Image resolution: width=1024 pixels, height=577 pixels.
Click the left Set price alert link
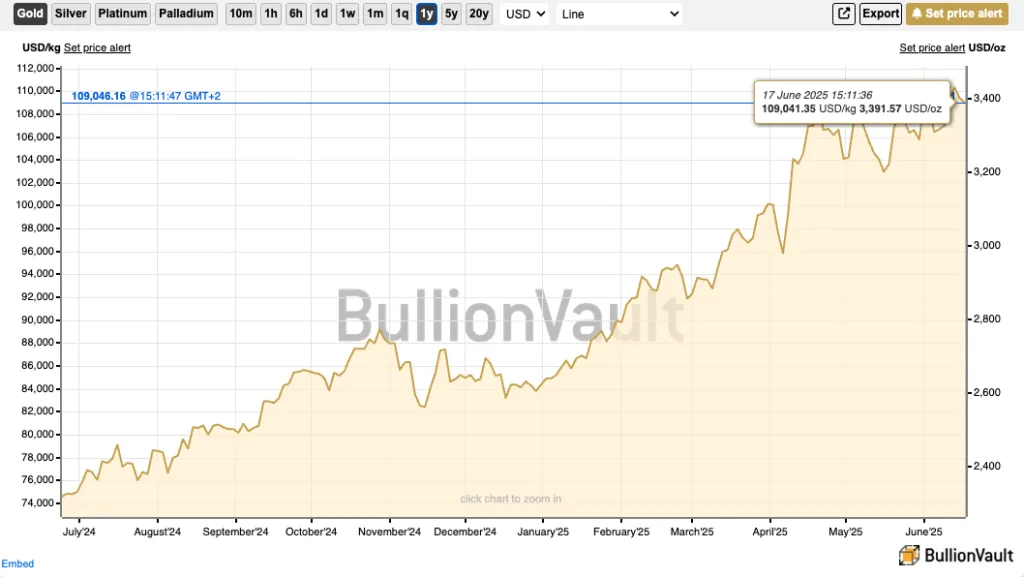[97, 48]
